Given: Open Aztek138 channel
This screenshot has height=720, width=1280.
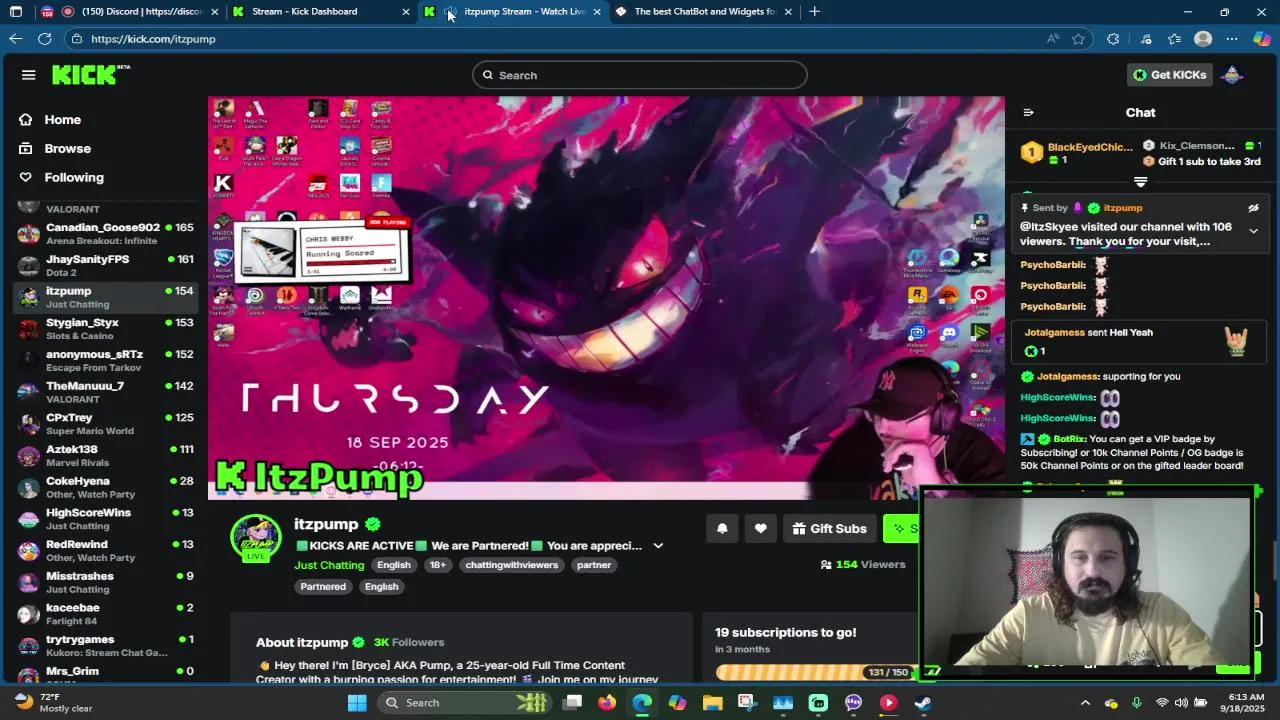Looking at the screenshot, I should pos(105,456).
